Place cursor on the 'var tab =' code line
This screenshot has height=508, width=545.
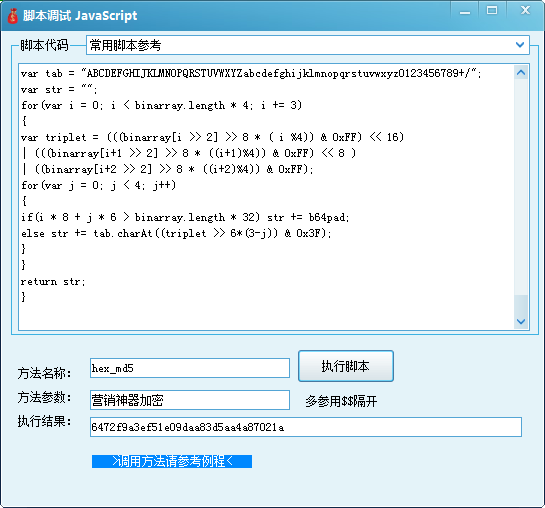point(251,73)
